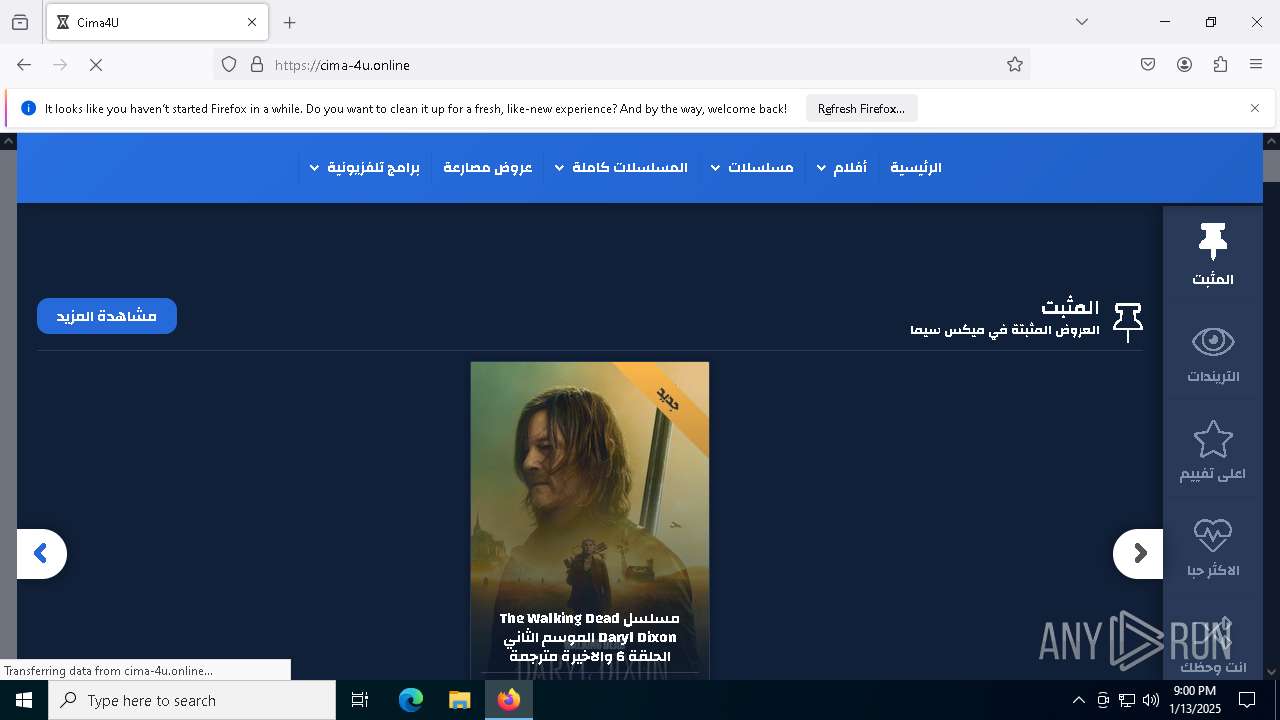Open the clock showing 9:00 PM
Image resolution: width=1280 pixels, height=720 pixels.
[x=1195, y=700]
